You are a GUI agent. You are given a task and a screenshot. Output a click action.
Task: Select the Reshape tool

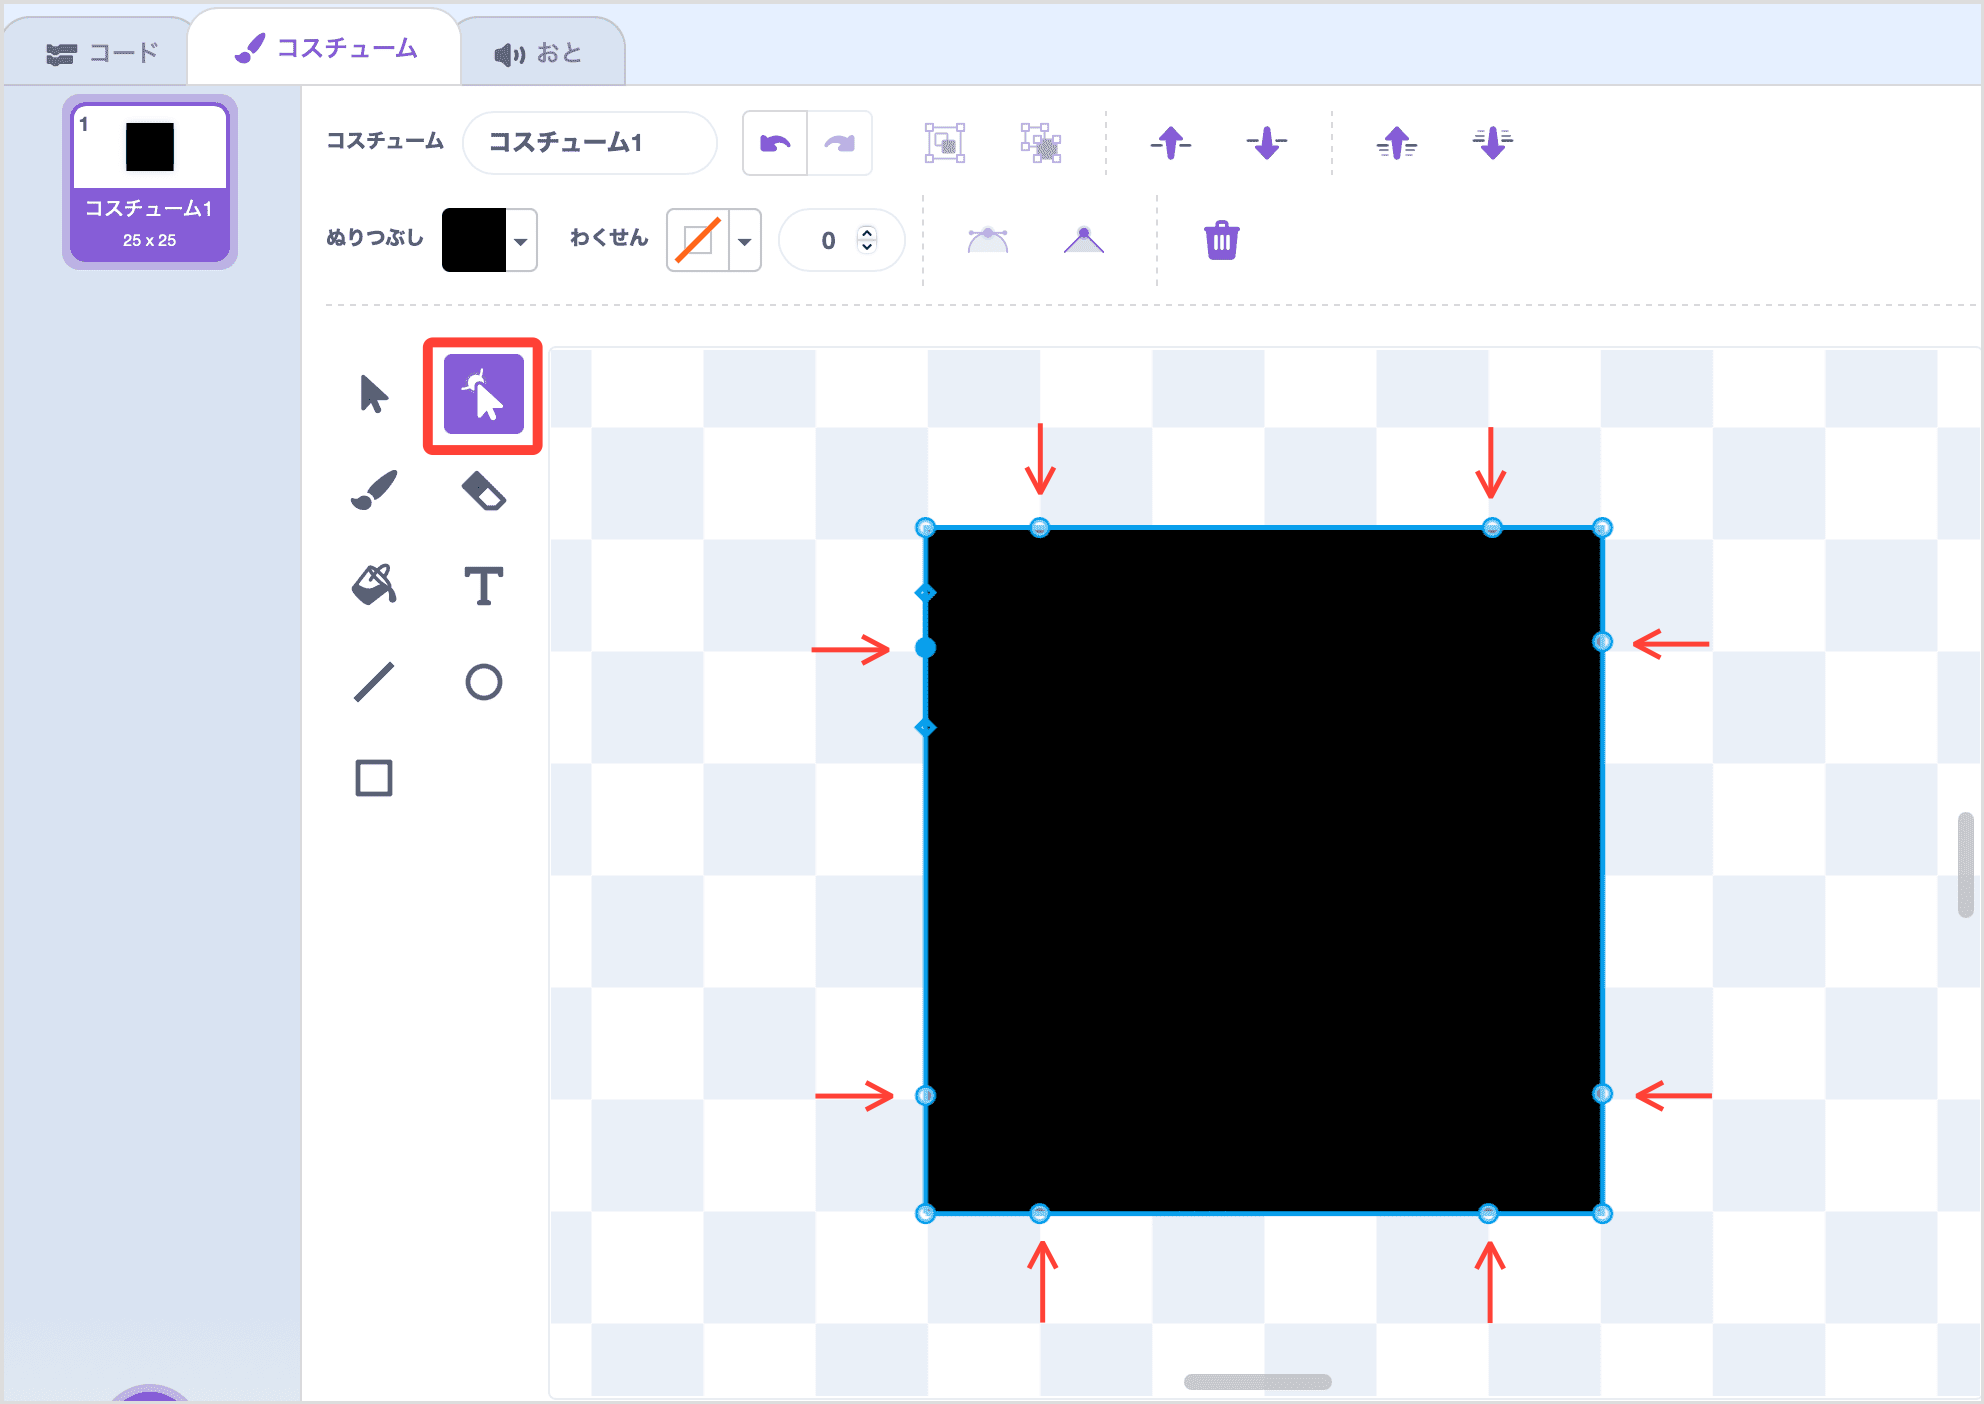pyautogui.click(x=483, y=394)
